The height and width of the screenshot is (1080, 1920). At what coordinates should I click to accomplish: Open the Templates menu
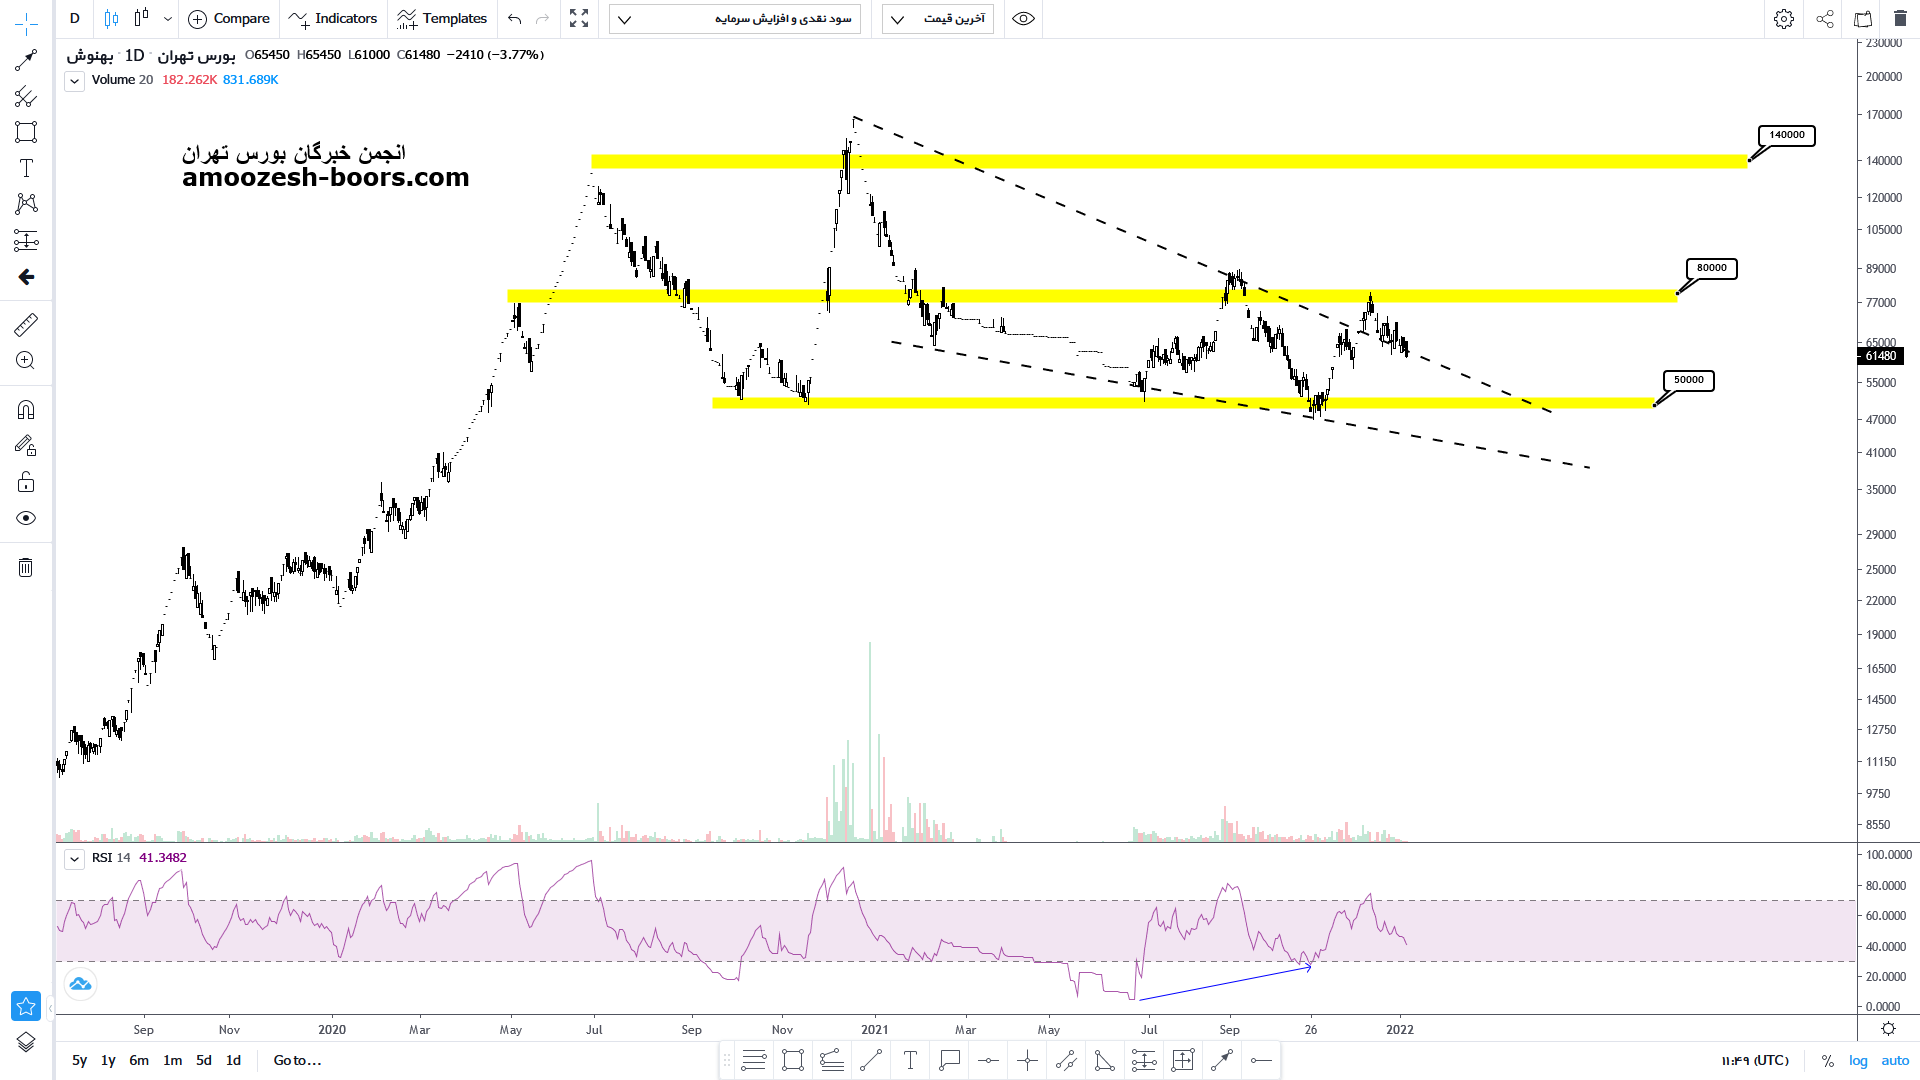click(x=442, y=19)
